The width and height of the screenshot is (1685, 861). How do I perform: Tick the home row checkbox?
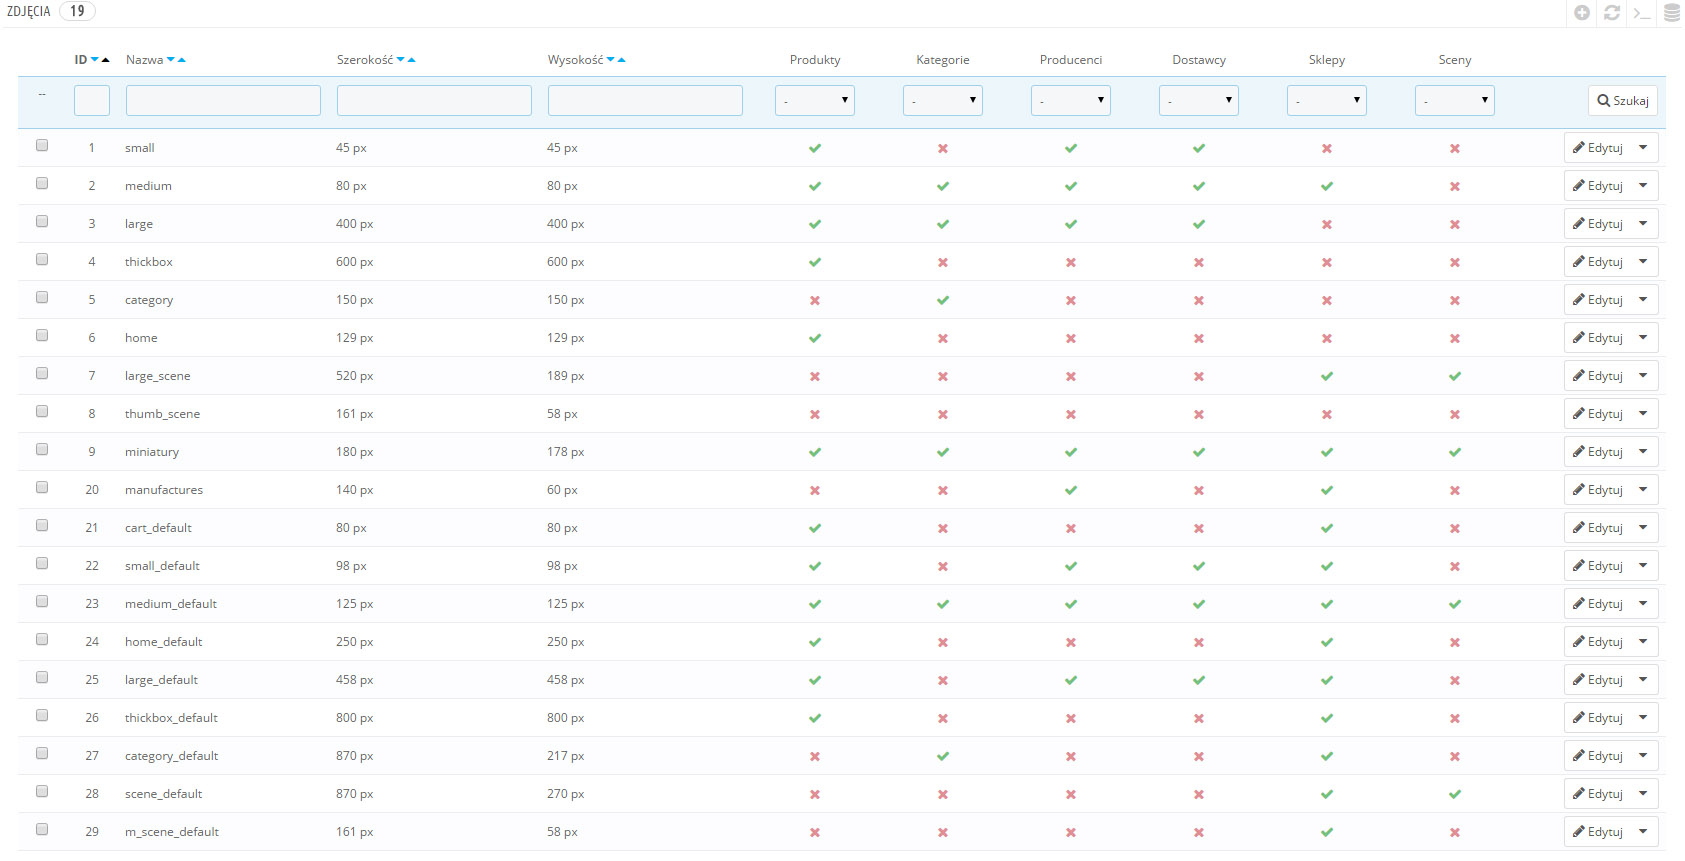pos(42,335)
